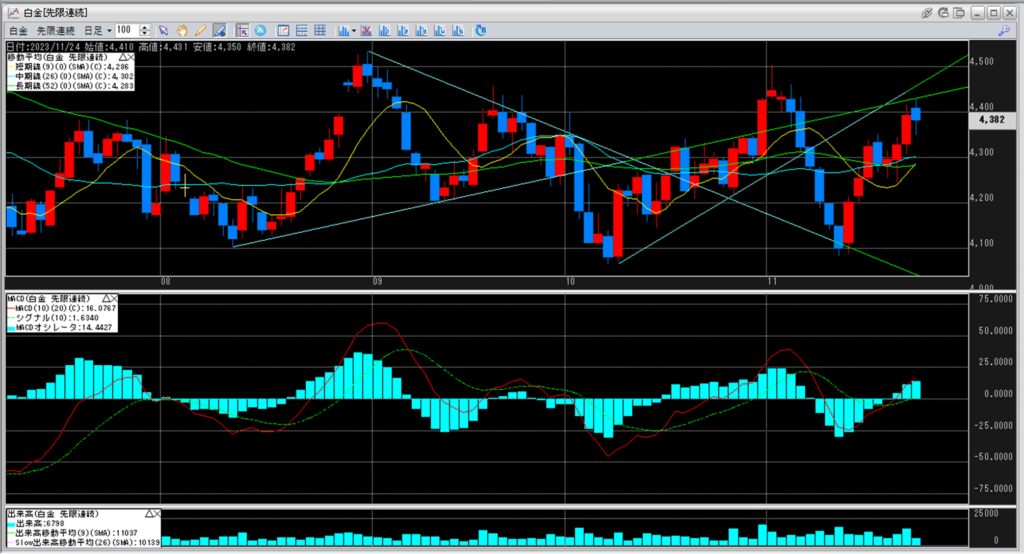Select the arrow pointer tool
The height and width of the screenshot is (554, 1024).
(163, 31)
